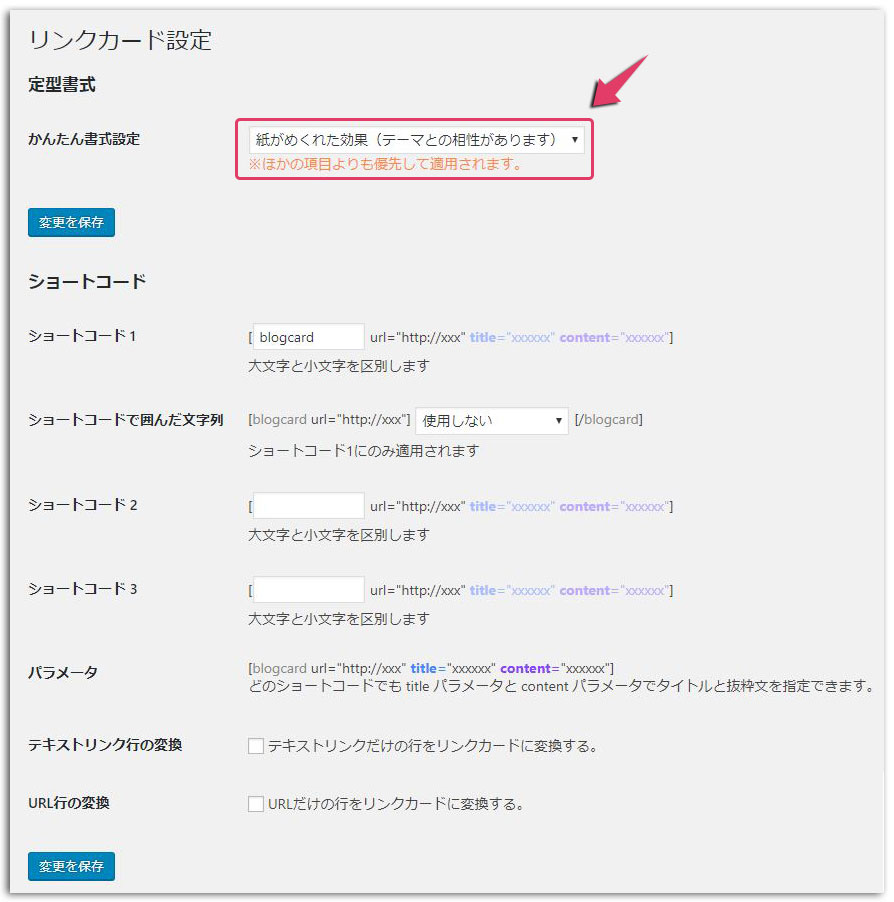Click the orange ※ほかの項目よりも優先 note

[x=385, y=164]
